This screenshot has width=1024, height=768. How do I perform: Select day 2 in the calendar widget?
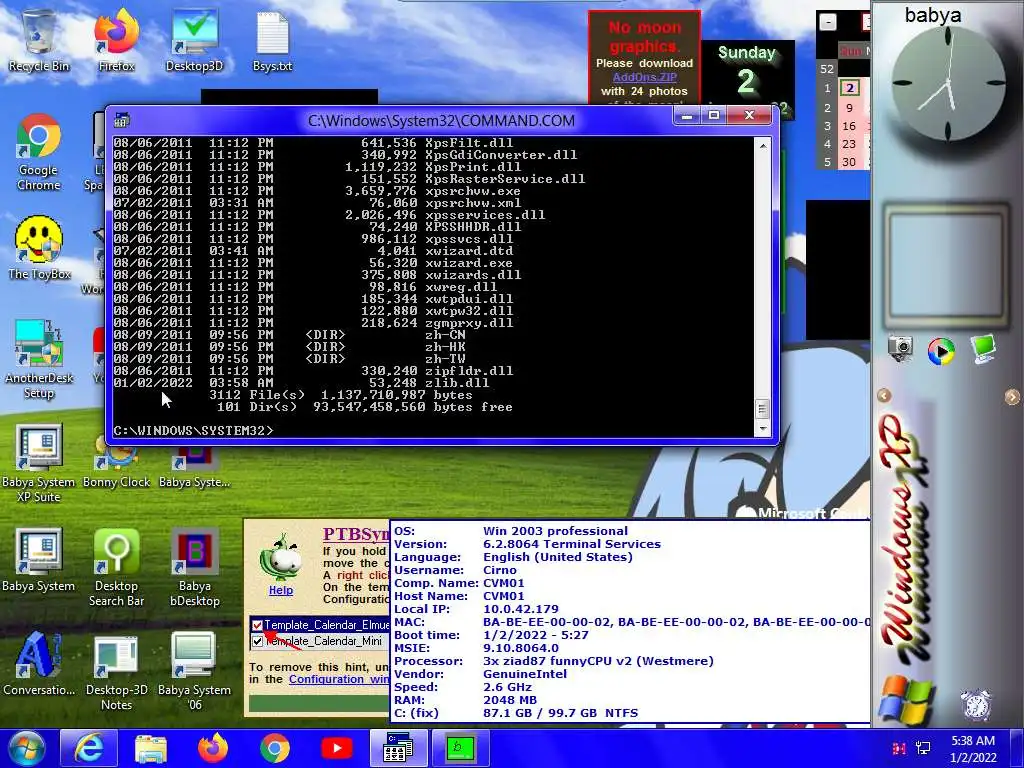[x=849, y=88]
